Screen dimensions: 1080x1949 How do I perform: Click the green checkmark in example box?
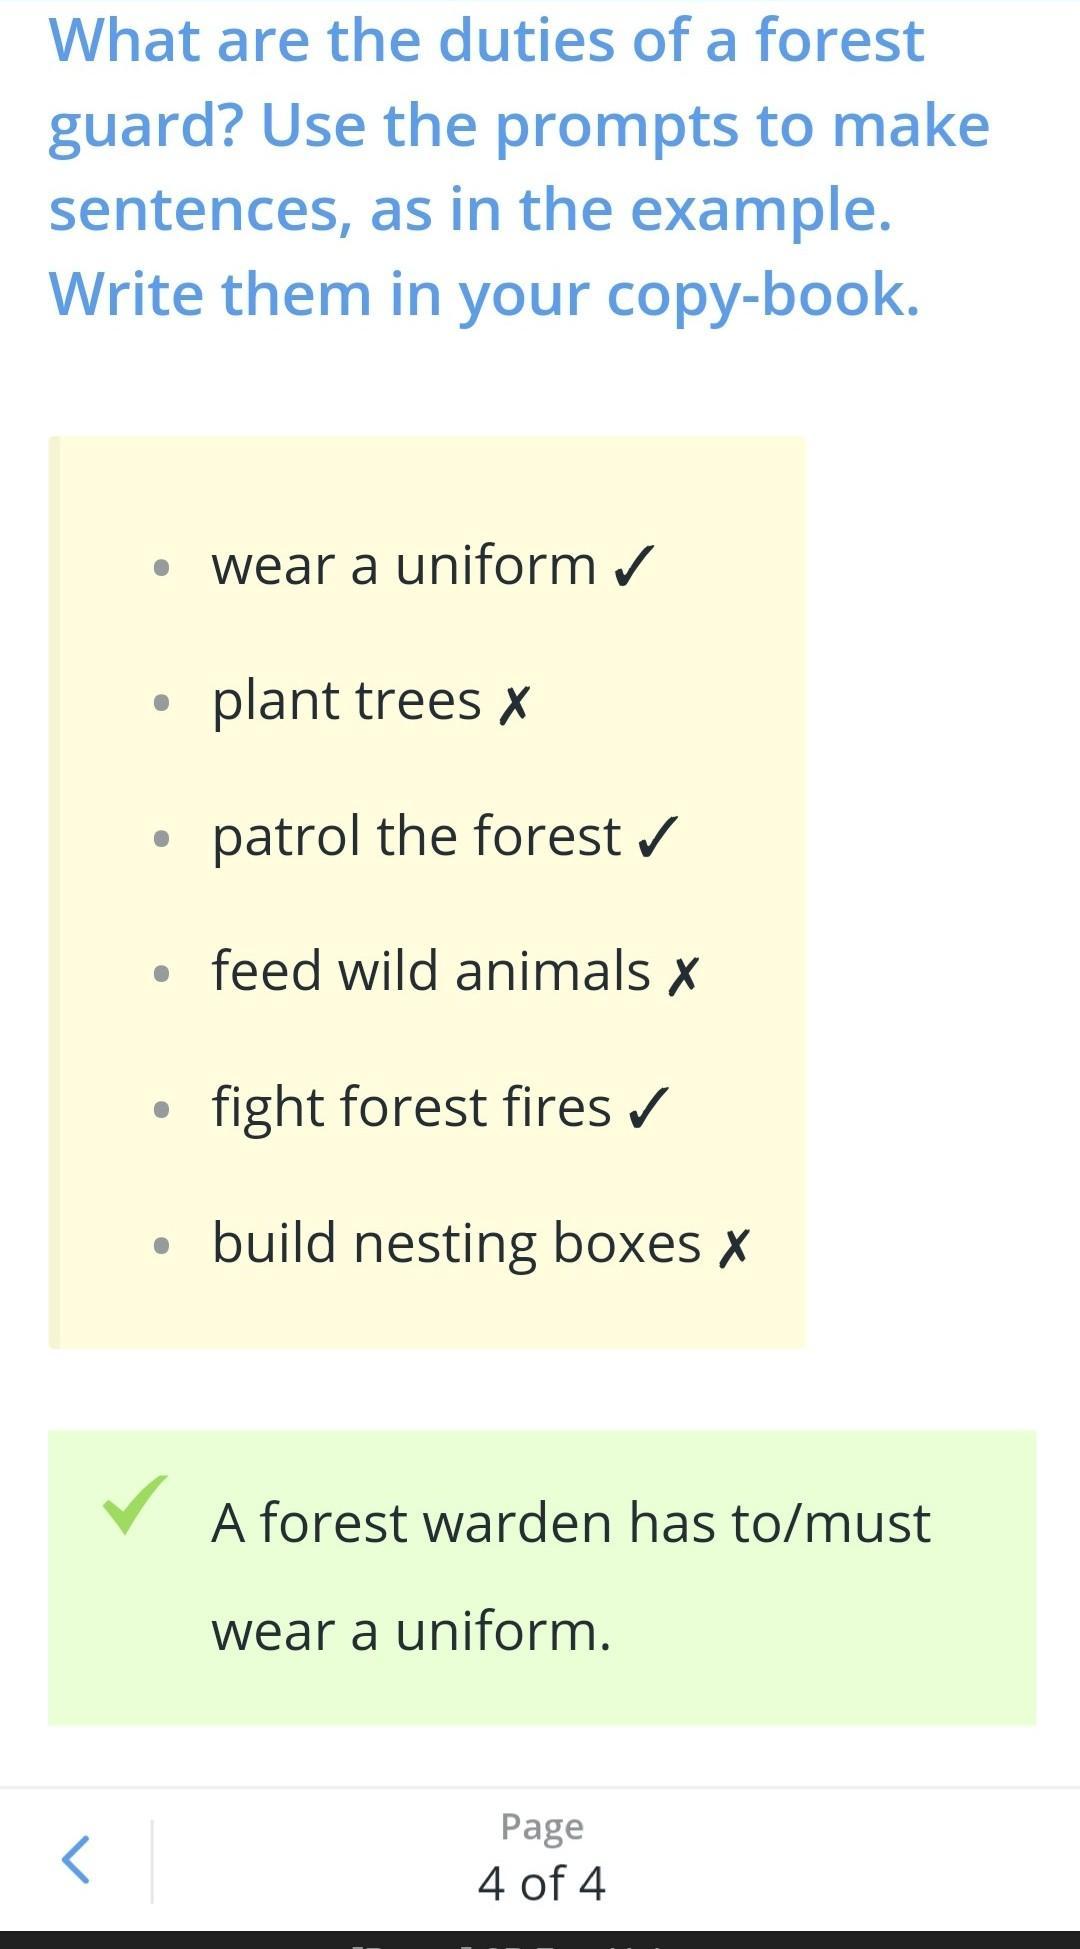pos(135,1504)
